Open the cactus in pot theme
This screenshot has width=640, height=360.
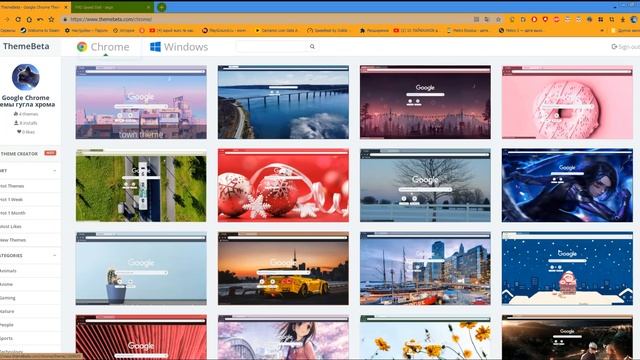point(141,269)
